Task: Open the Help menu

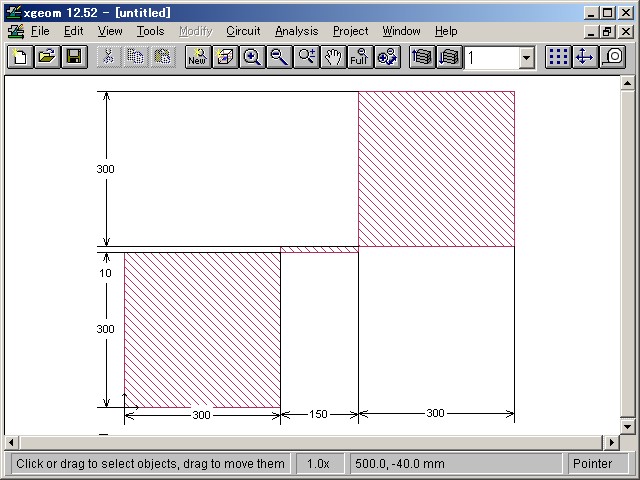Action: [446, 31]
